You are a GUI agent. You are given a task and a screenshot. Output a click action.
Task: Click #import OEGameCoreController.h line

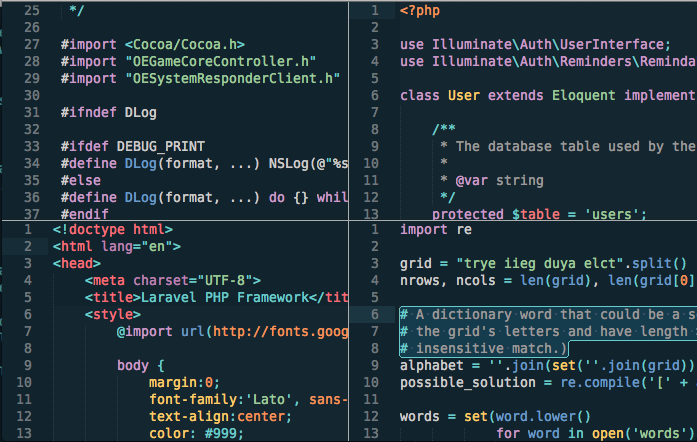click(x=188, y=61)
